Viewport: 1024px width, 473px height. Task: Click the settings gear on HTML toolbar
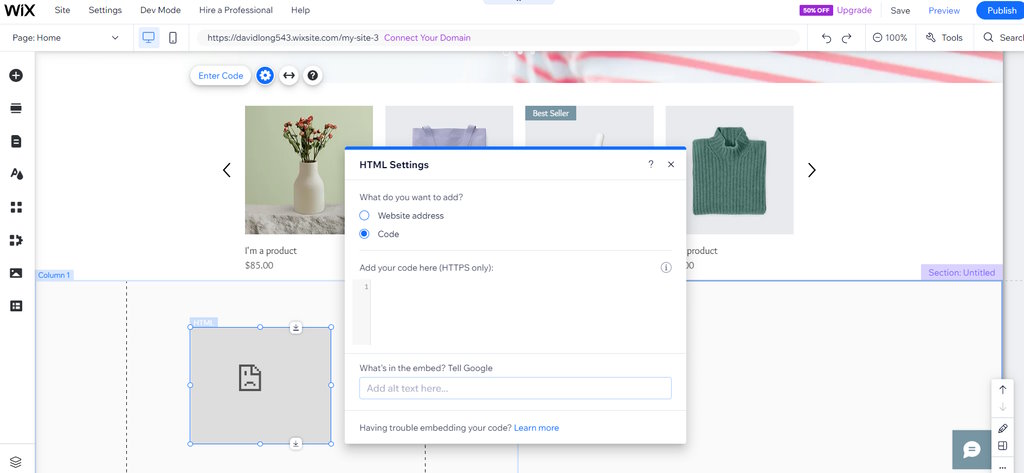pyautogui.click(x=264, y=75)
